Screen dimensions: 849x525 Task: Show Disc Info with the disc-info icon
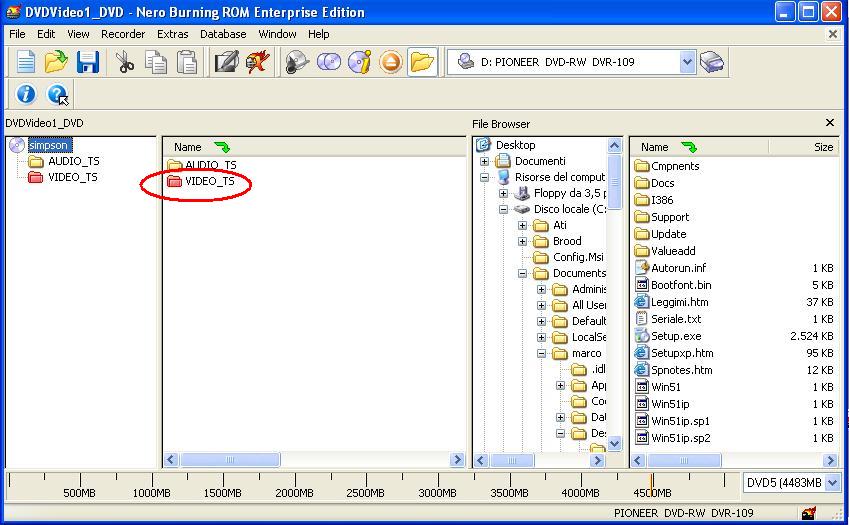(x=360, y=62)
